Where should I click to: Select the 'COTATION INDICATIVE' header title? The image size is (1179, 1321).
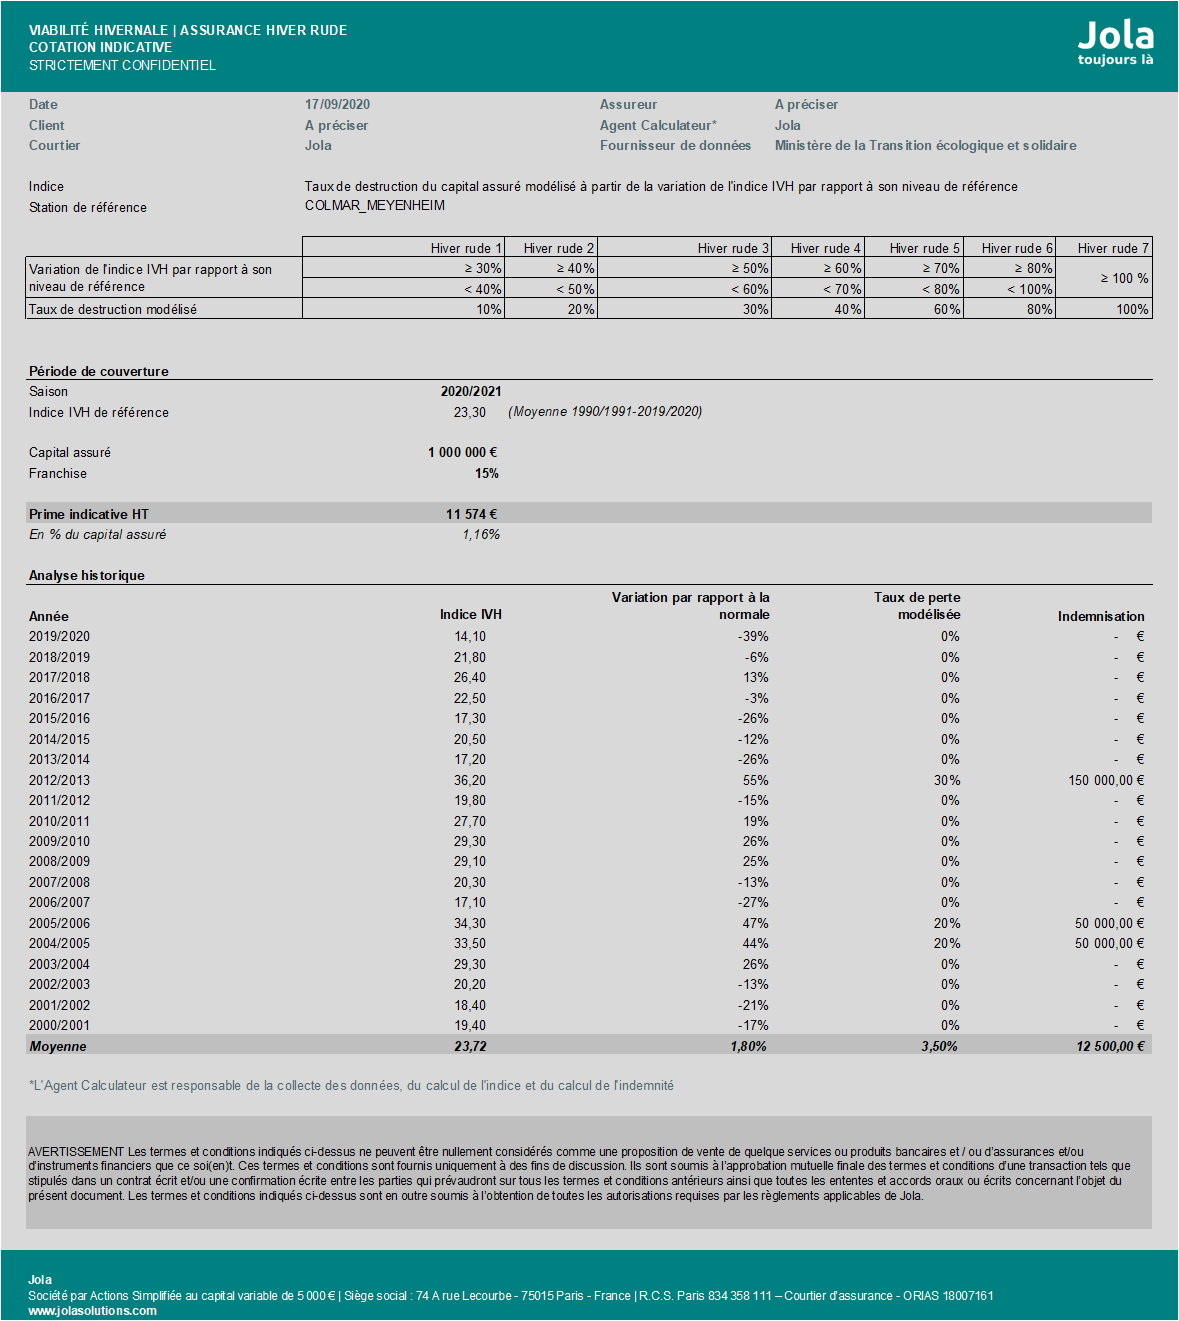point(100,47)
